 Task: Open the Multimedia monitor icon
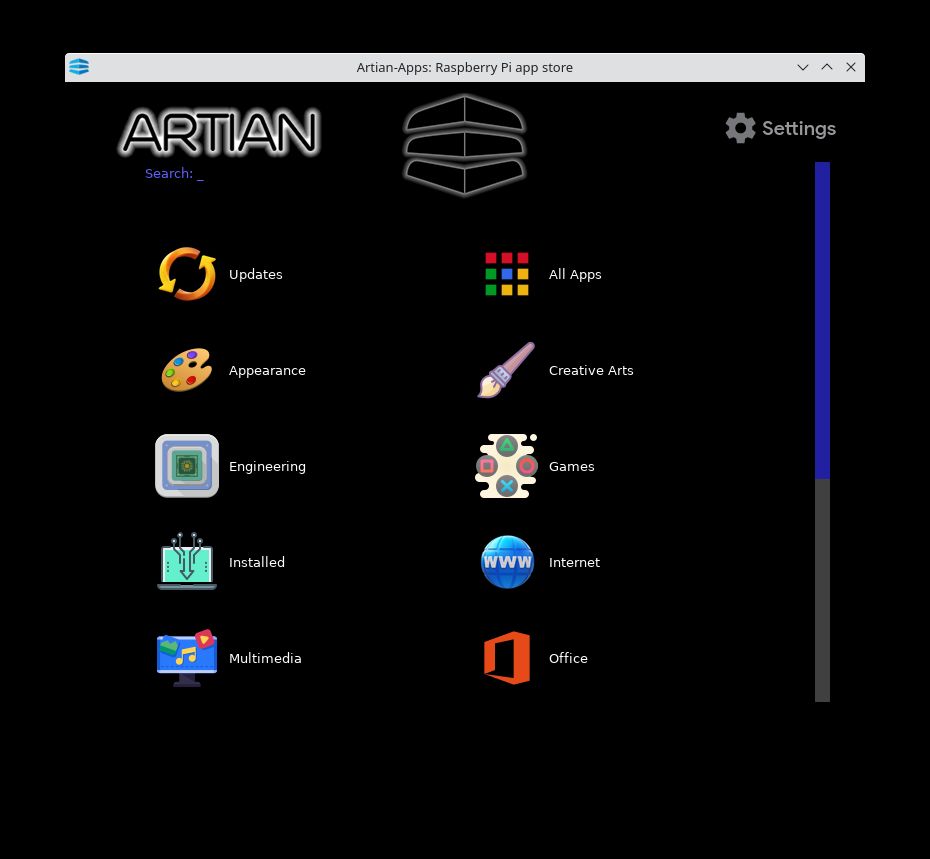click(x=187, y=658)
